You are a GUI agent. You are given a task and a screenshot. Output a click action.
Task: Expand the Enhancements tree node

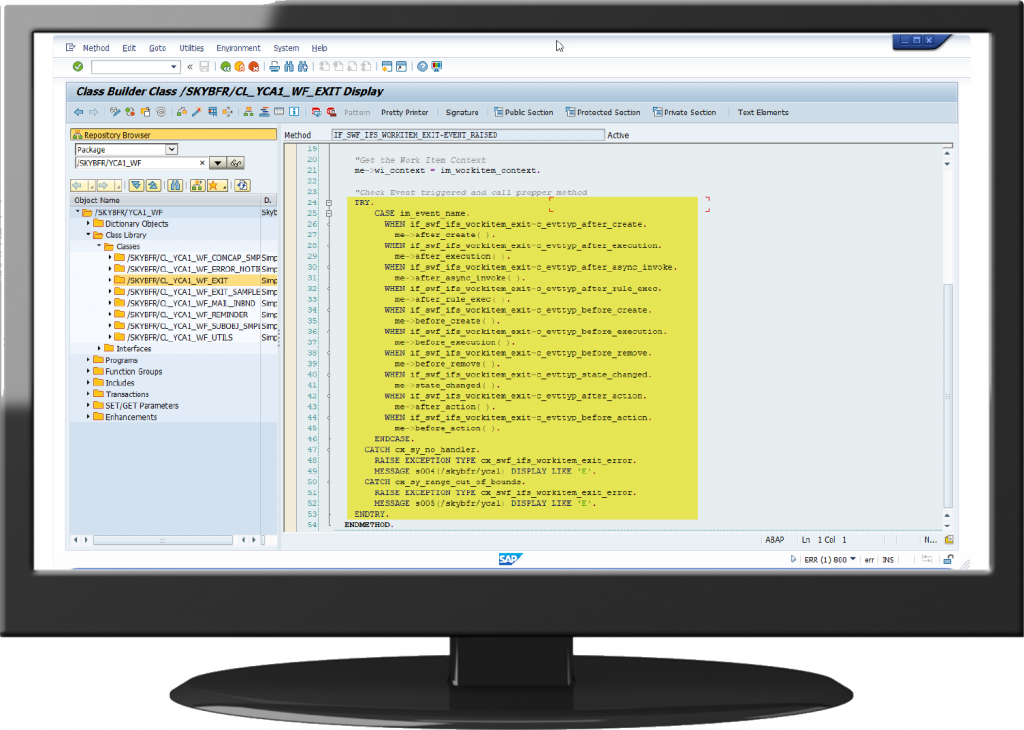88,417
